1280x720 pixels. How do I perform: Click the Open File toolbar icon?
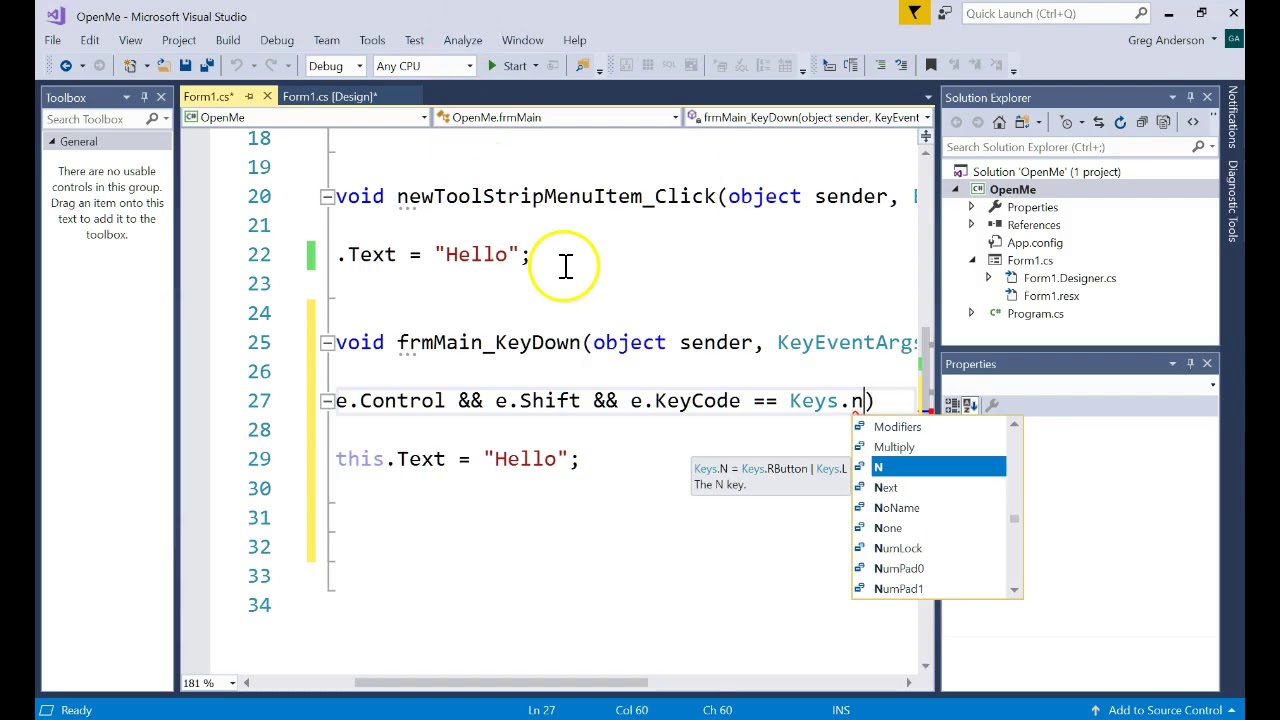coord(163,66)
